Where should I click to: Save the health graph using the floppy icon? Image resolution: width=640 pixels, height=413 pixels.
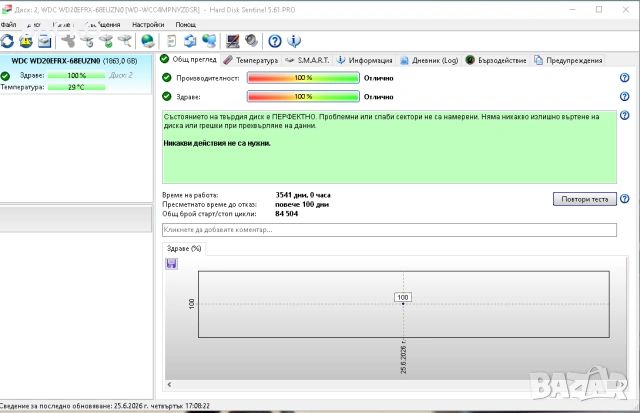(x=171, y=264)
